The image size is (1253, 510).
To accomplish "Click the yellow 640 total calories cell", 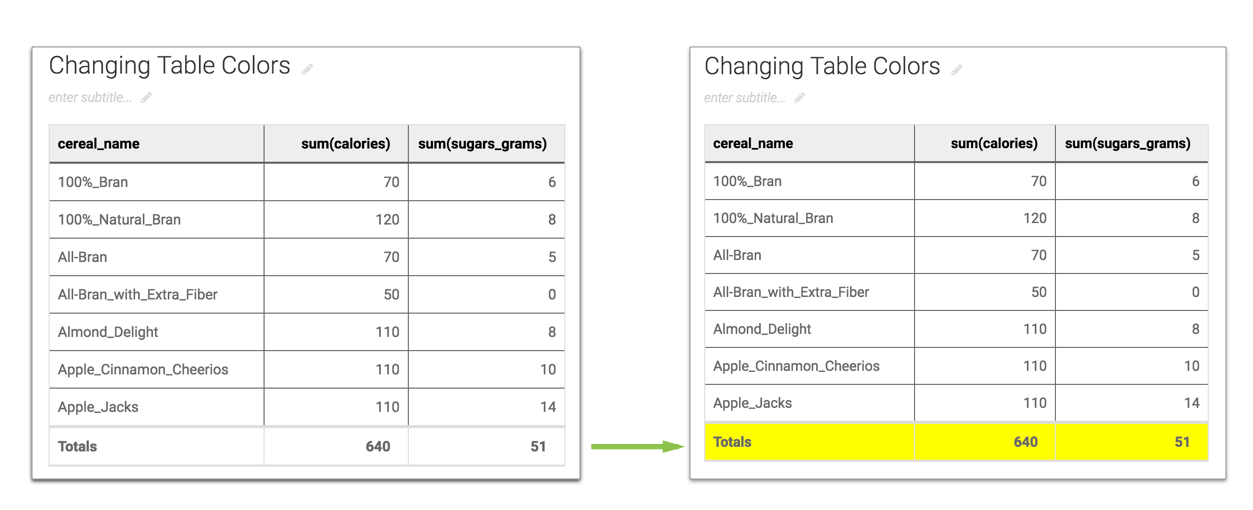I will coord(1025,442).
